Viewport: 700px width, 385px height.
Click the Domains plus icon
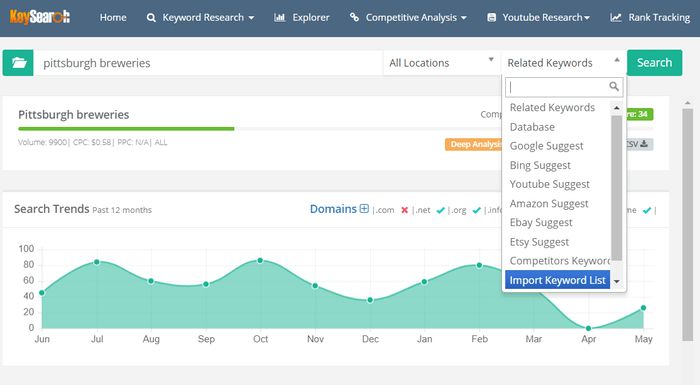[x=364, y=209]
